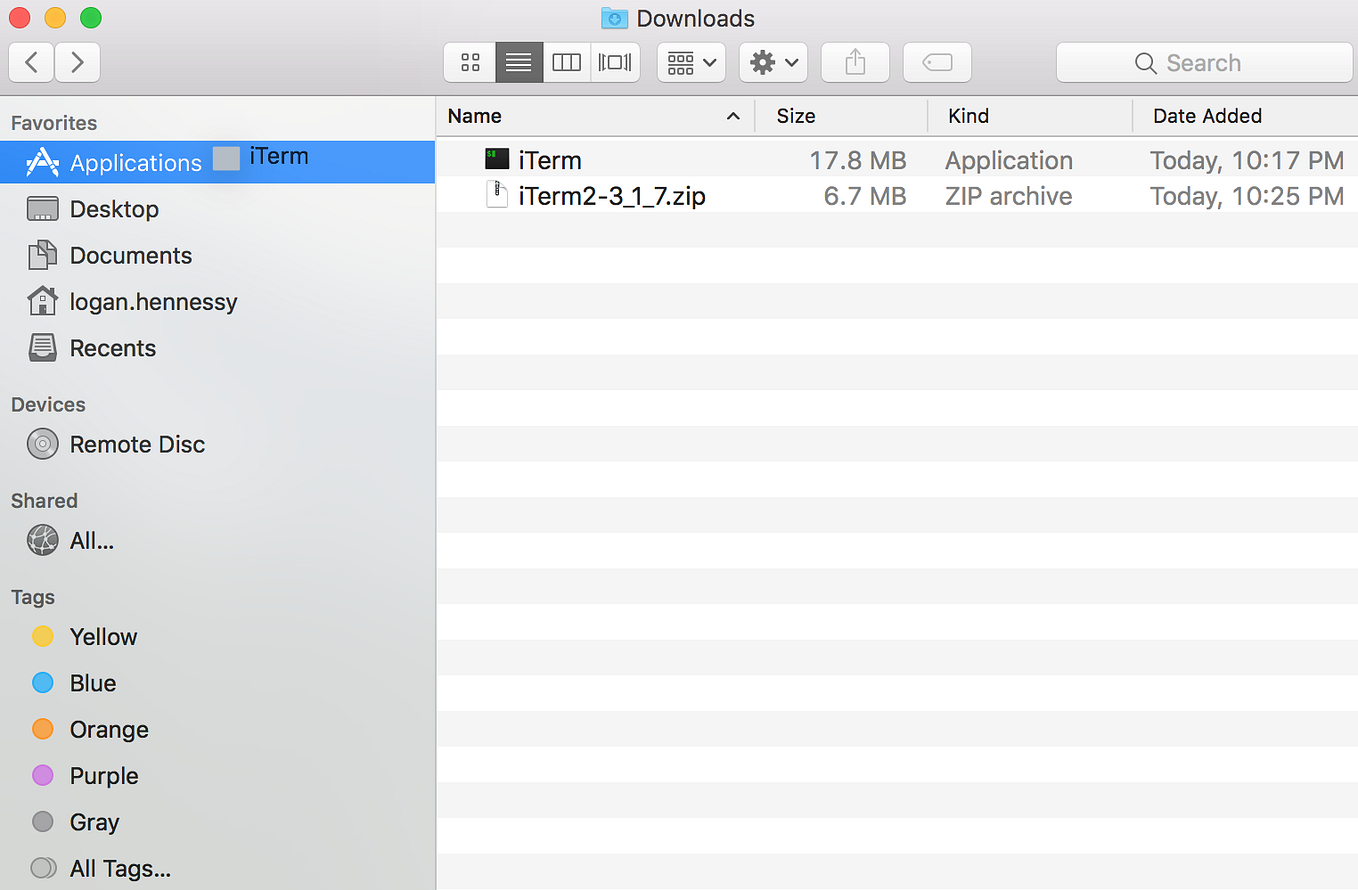Switch to icon view
Image resolution: width=1358 pixels, height=890 pixels.
click(x=470, y=63)
